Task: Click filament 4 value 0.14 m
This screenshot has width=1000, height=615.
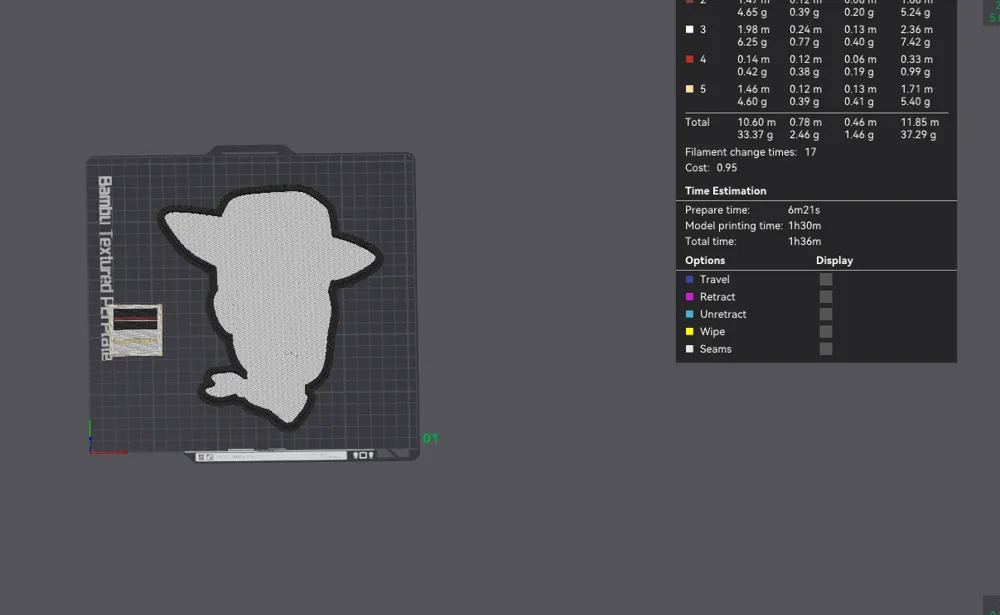Action: pyautogui.click(x=753, y=59)
